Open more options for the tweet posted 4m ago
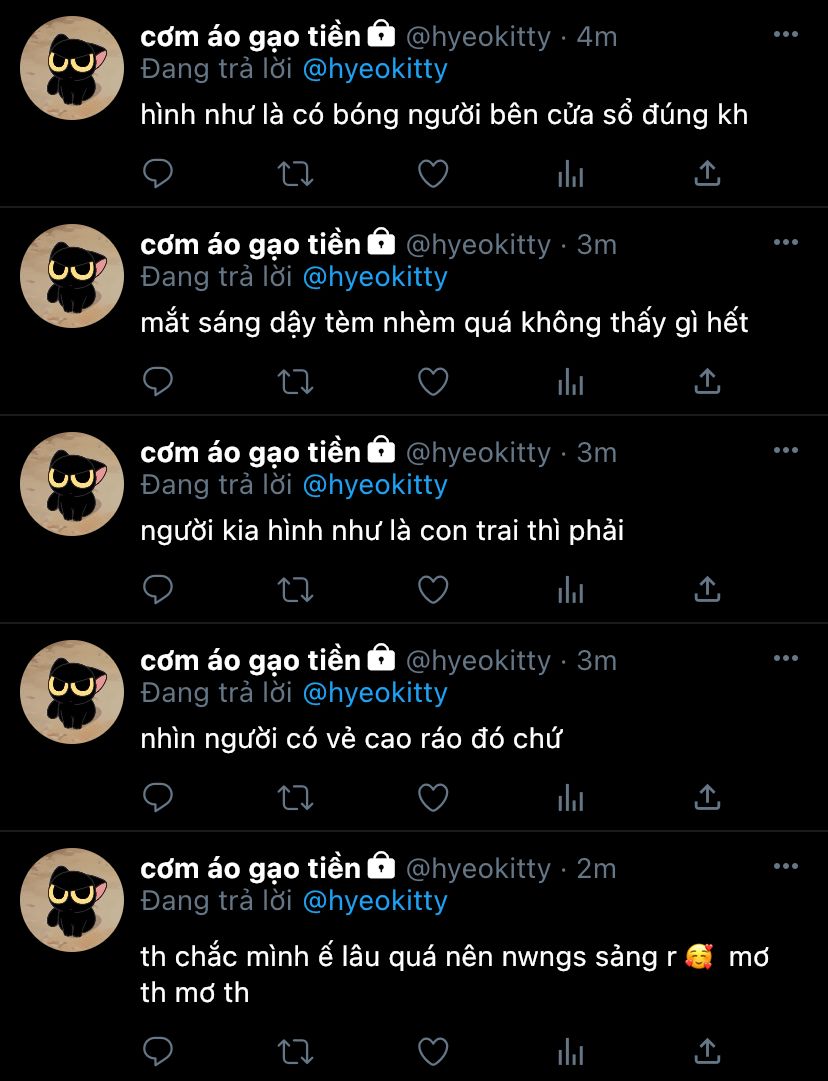The image size is (828, 1081). [x=785, y=34]
